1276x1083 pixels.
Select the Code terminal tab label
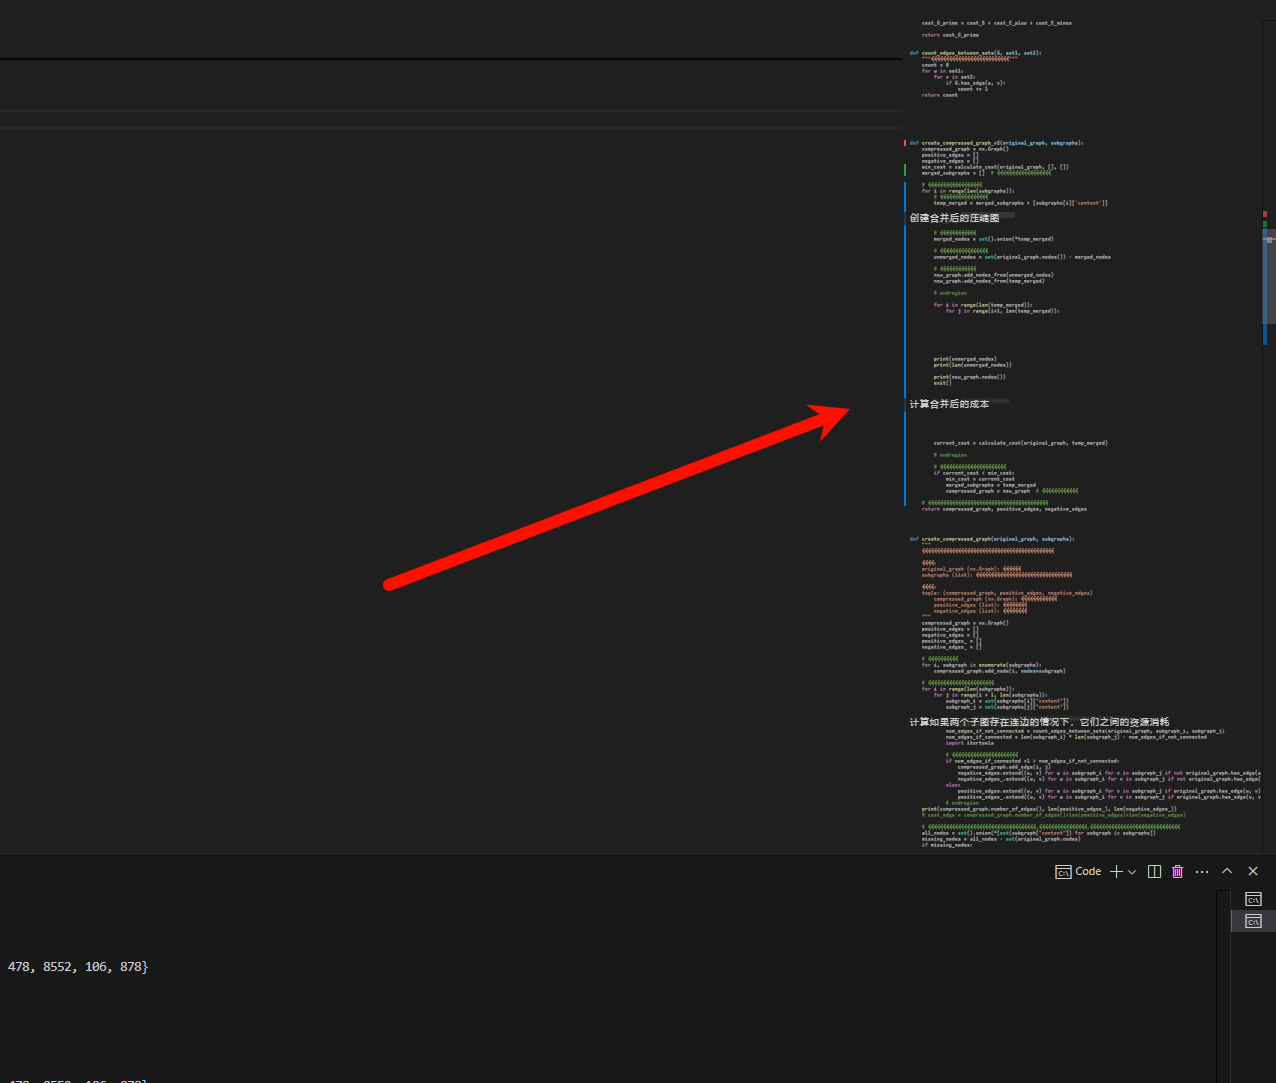click(x=1088, y=871)
